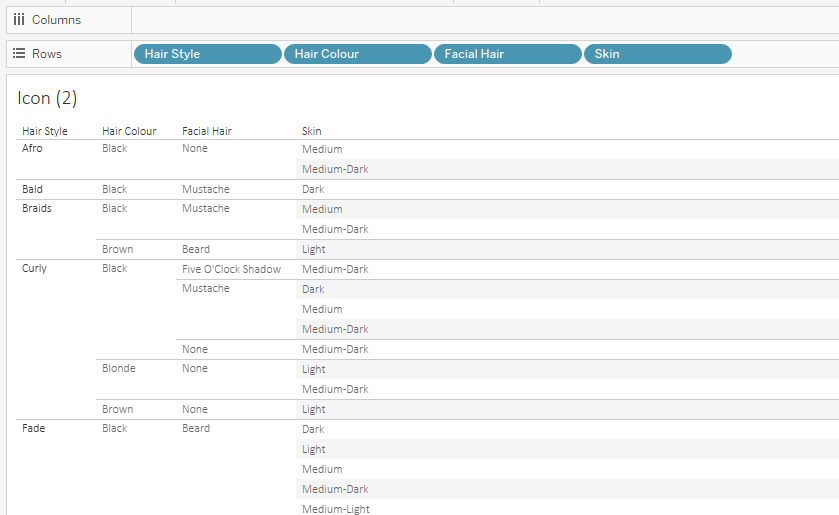The height and width of the screenshot is (515, 839).
Task: Select the Blonde hair colour label
Action: point(119,368)
